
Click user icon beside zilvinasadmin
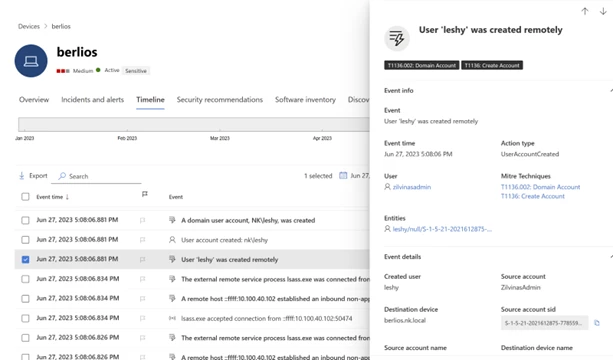(x=387, y=187)
